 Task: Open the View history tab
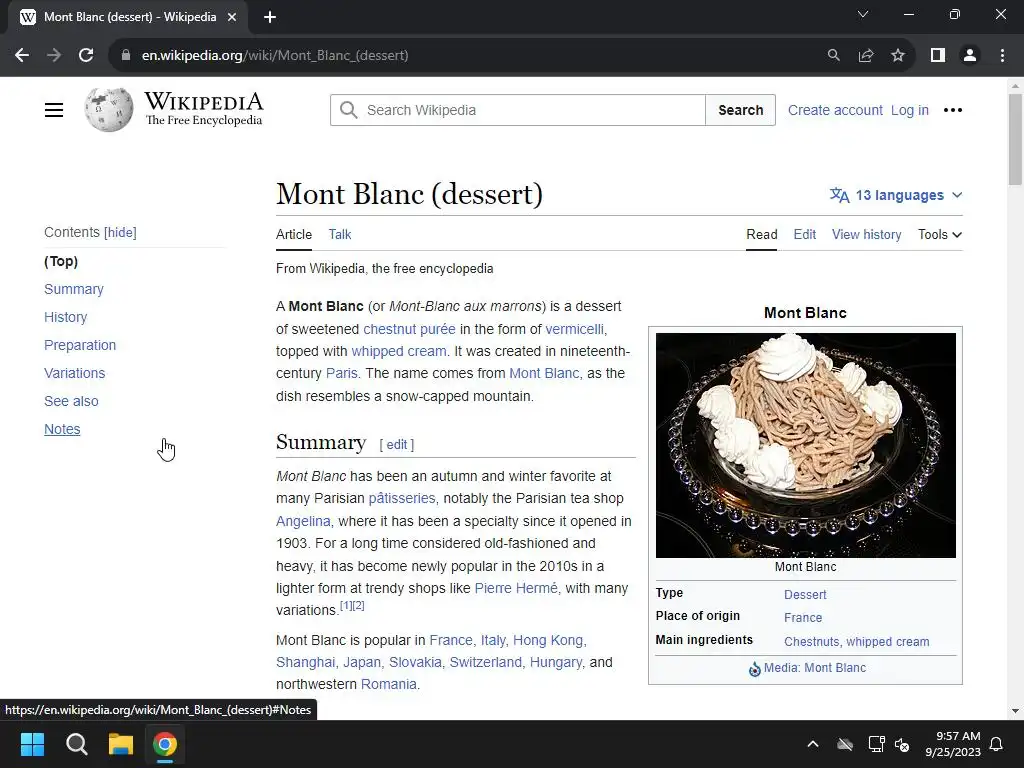click(x=866, y=234)
